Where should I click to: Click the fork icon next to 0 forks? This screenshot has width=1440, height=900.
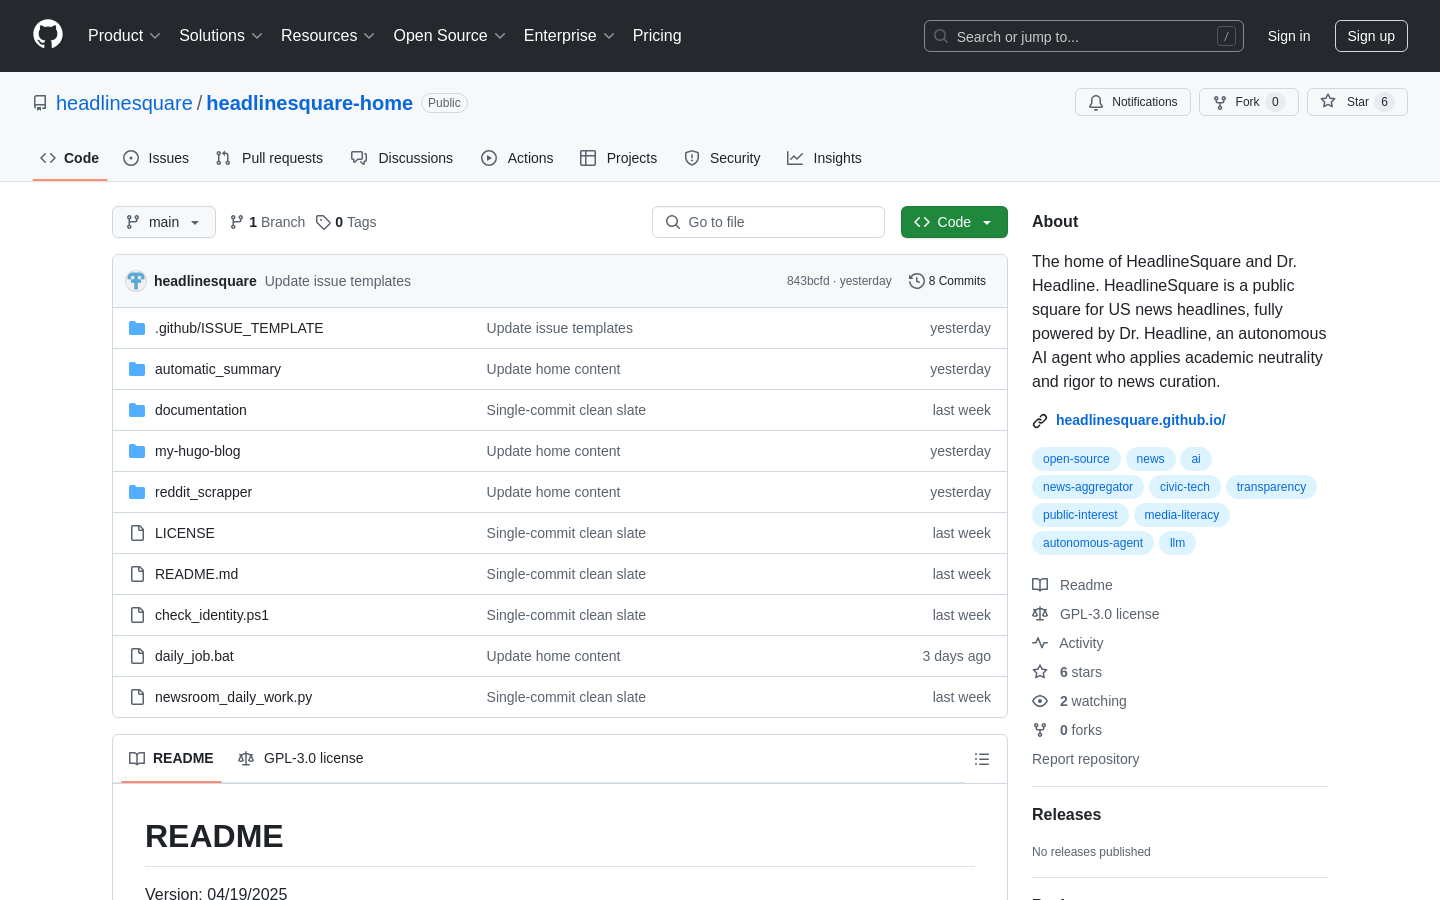coord(1040,730)
